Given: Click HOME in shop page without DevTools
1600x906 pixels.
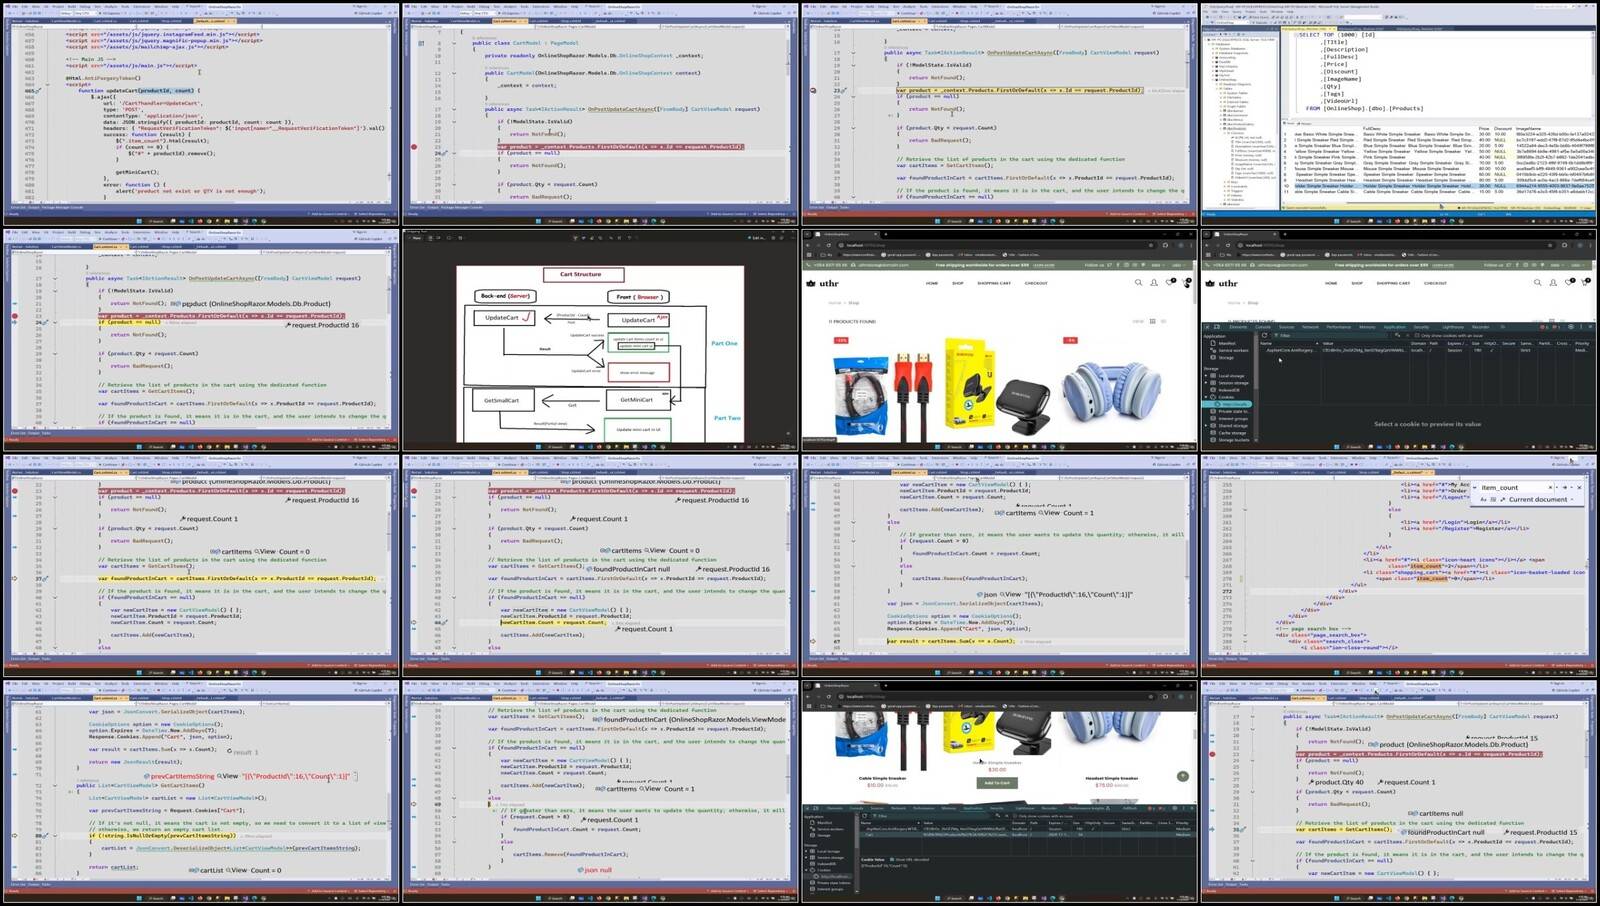Looking at the screenshot, I should [x=932, y=283].
